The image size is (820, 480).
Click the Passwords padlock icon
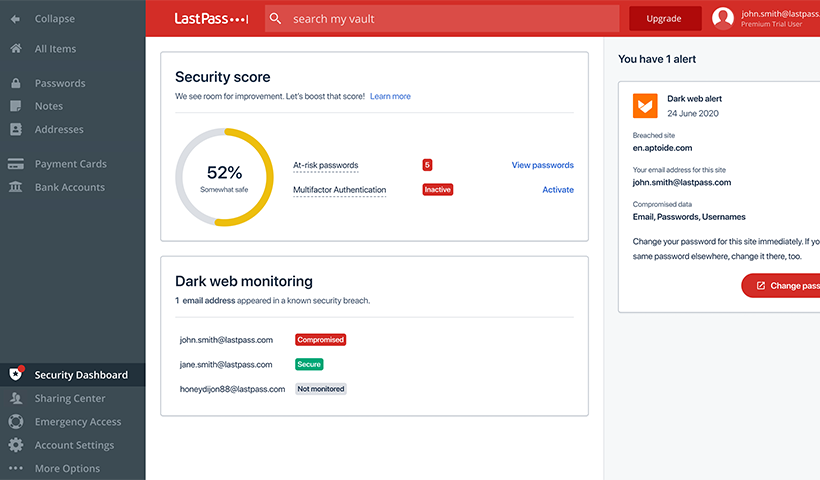pyautogui.click(x=16, y=83)
